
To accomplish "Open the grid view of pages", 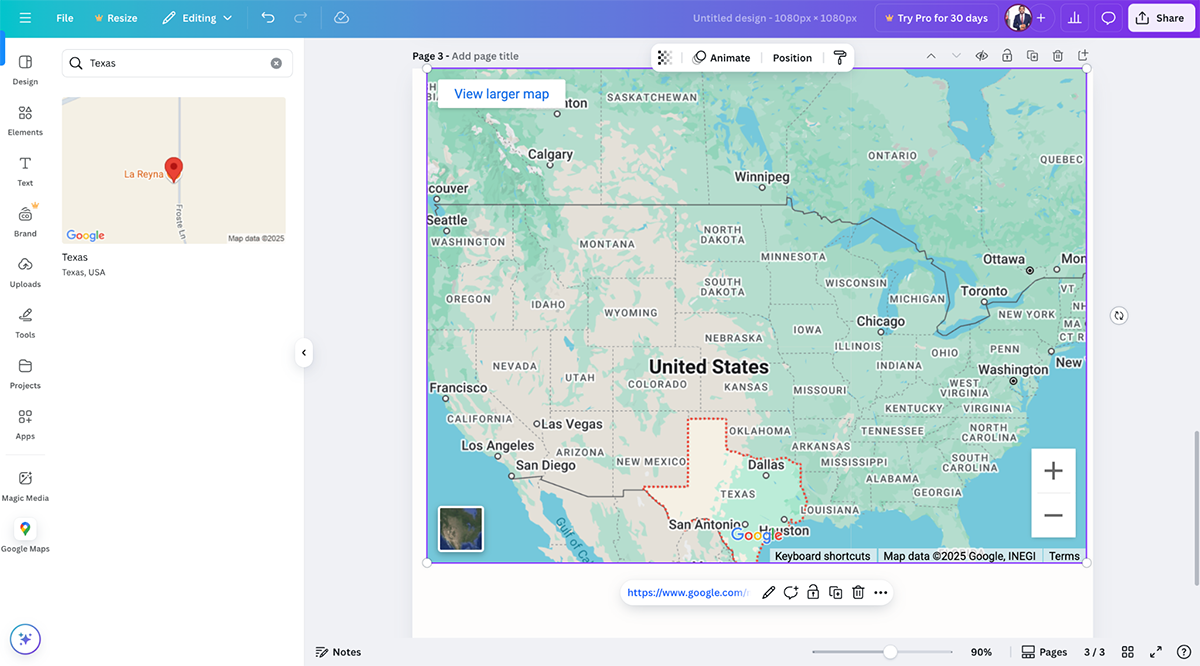I will click(1127, 652).
